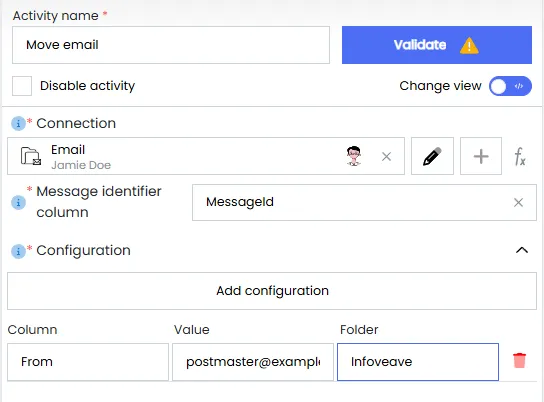Delete configuration row with trash icon
The height and width of the screenshot is (402, 544).
[519, 360]
